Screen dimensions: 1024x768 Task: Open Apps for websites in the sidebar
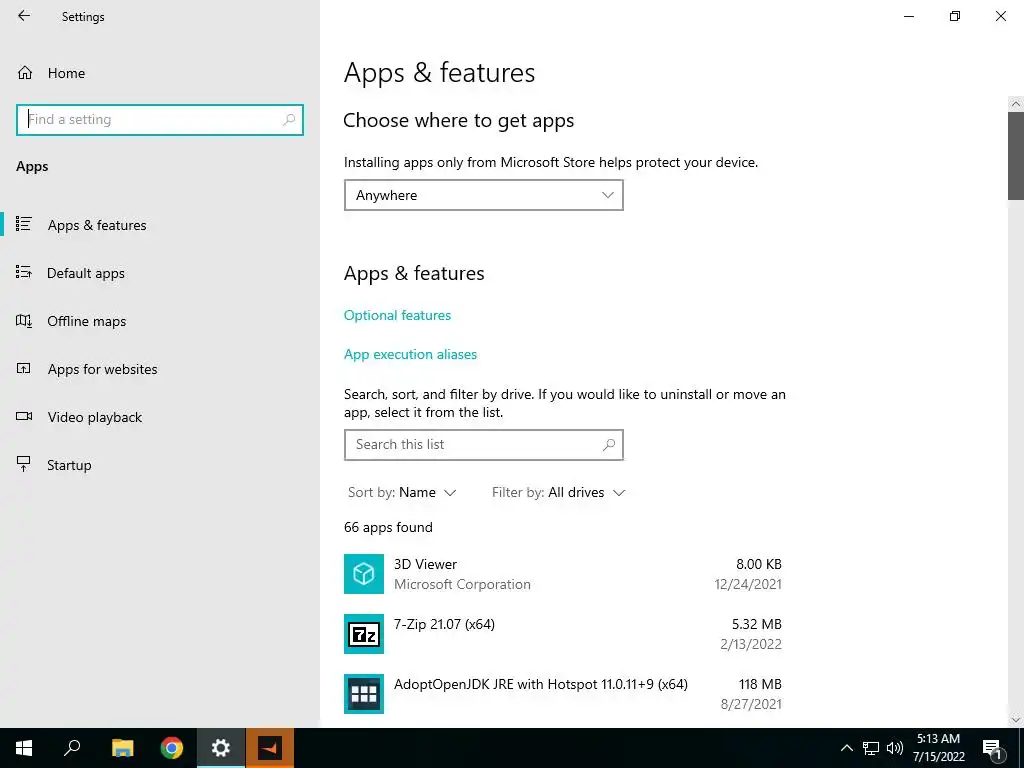click(160, 369)
